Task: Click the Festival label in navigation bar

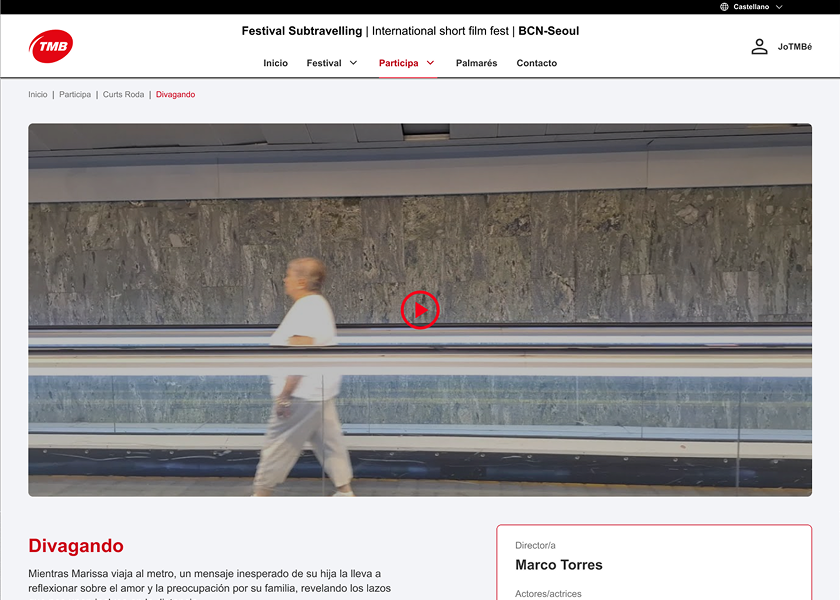Action: click(x=324, y=63)
